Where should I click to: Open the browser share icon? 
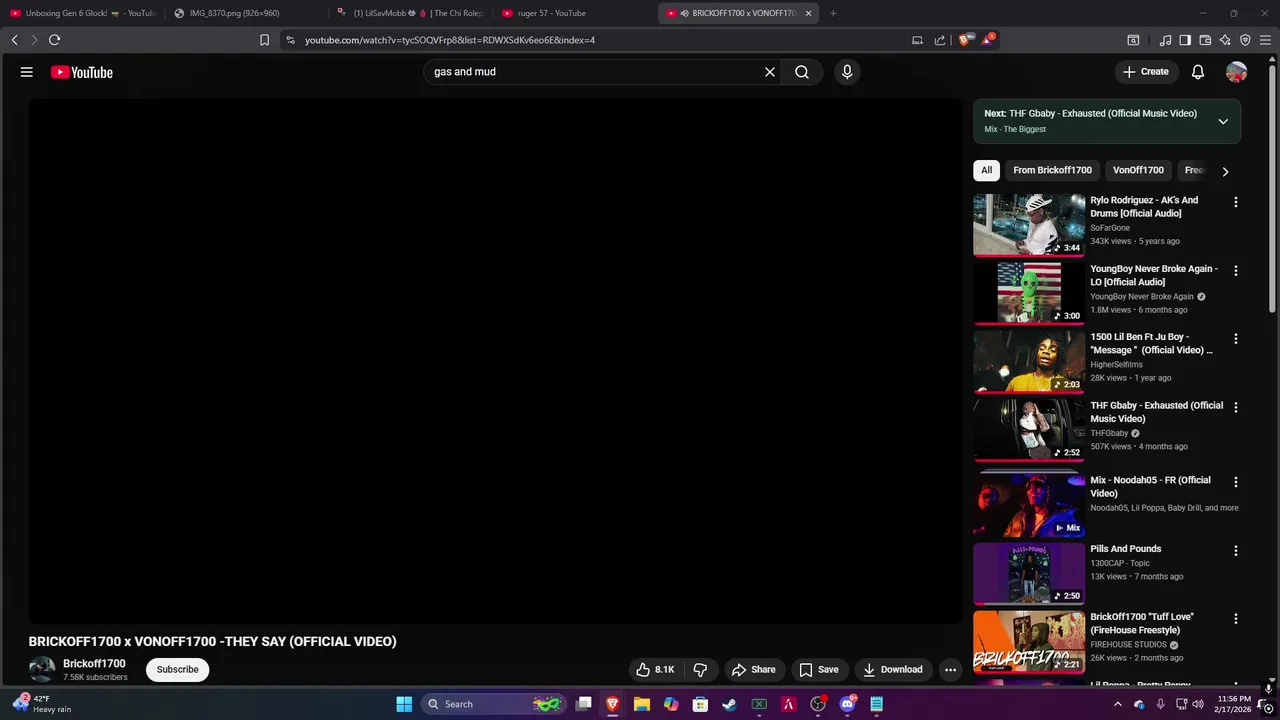click(x=940, y=40)
